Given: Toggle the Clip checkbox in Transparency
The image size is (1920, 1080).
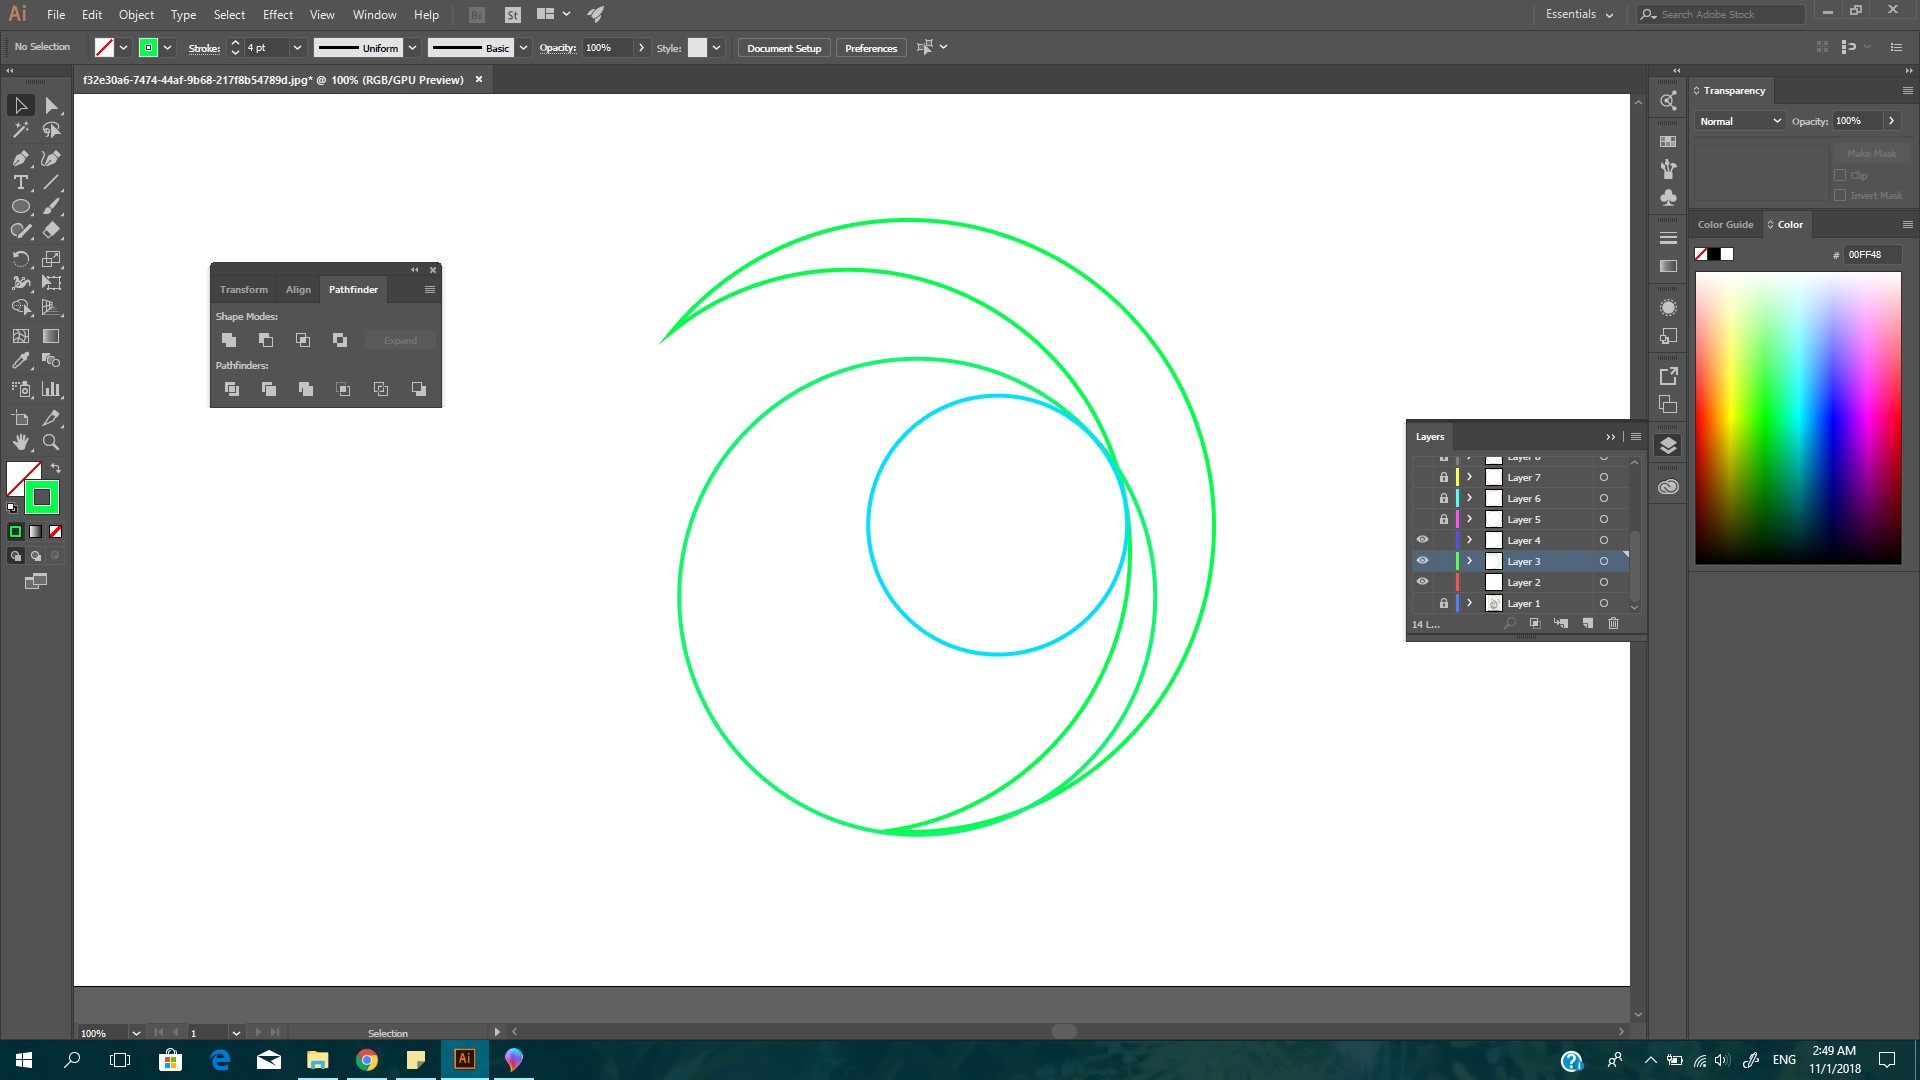Looking at the screenshot, I should (x=1840, y=175).
